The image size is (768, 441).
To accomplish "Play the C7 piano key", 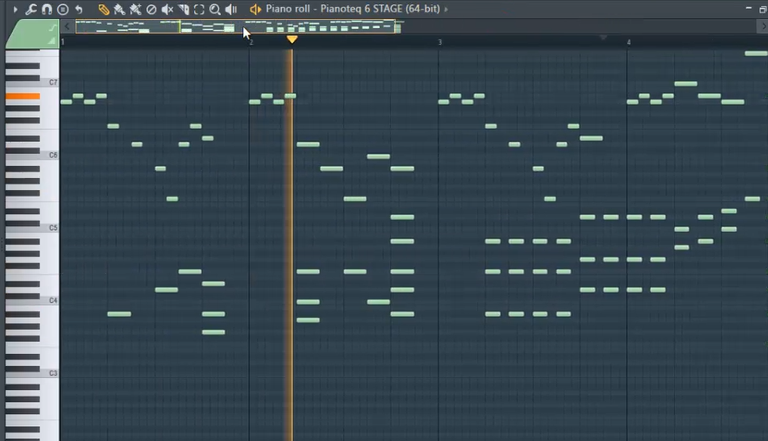I will (32, 84).
